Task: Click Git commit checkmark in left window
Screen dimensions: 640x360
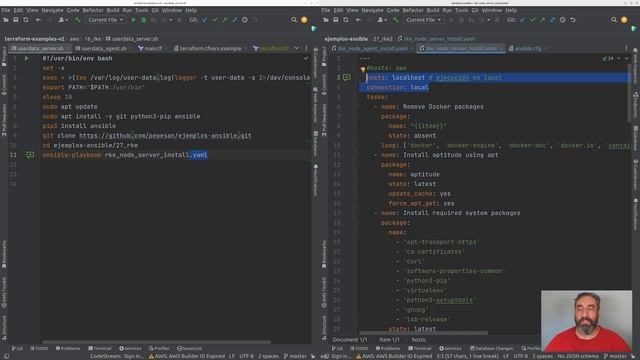Action: (215, 20)
